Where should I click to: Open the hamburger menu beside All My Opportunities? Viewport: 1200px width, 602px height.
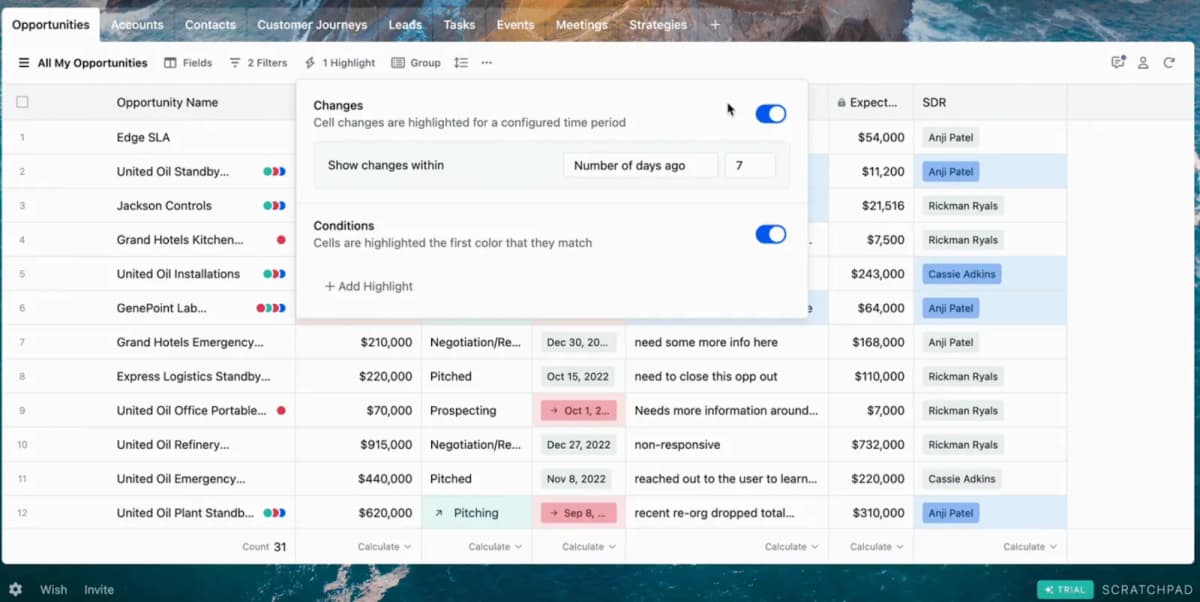click(24, 63)
